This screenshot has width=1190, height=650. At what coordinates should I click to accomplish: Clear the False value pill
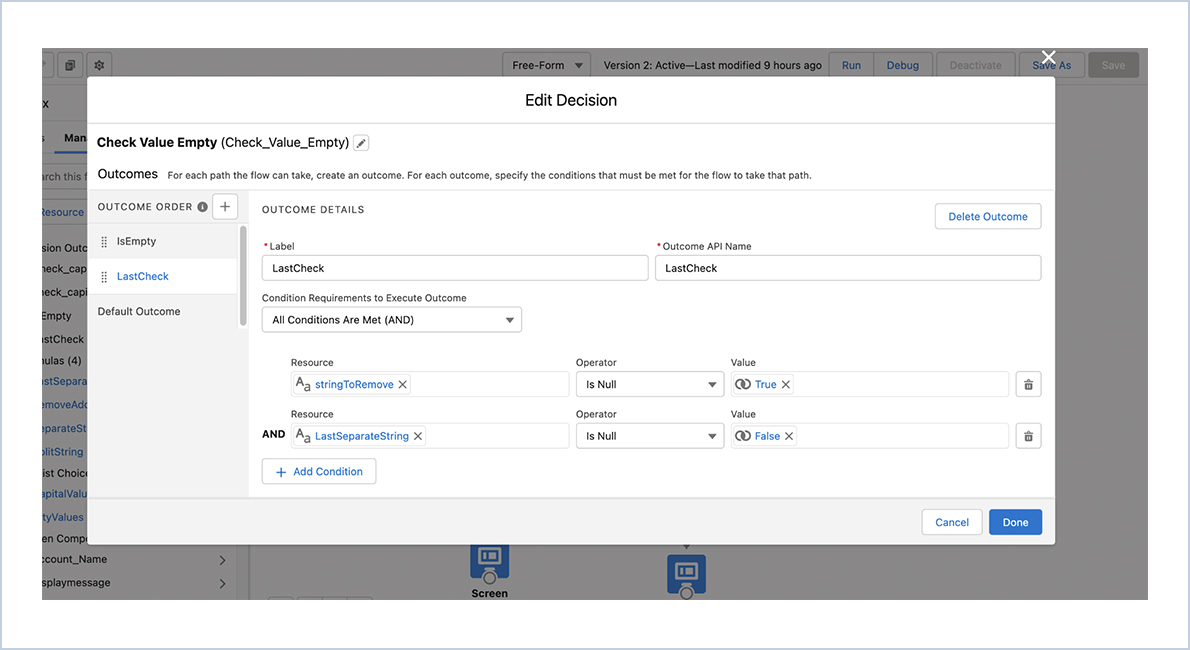pos(789,436)
